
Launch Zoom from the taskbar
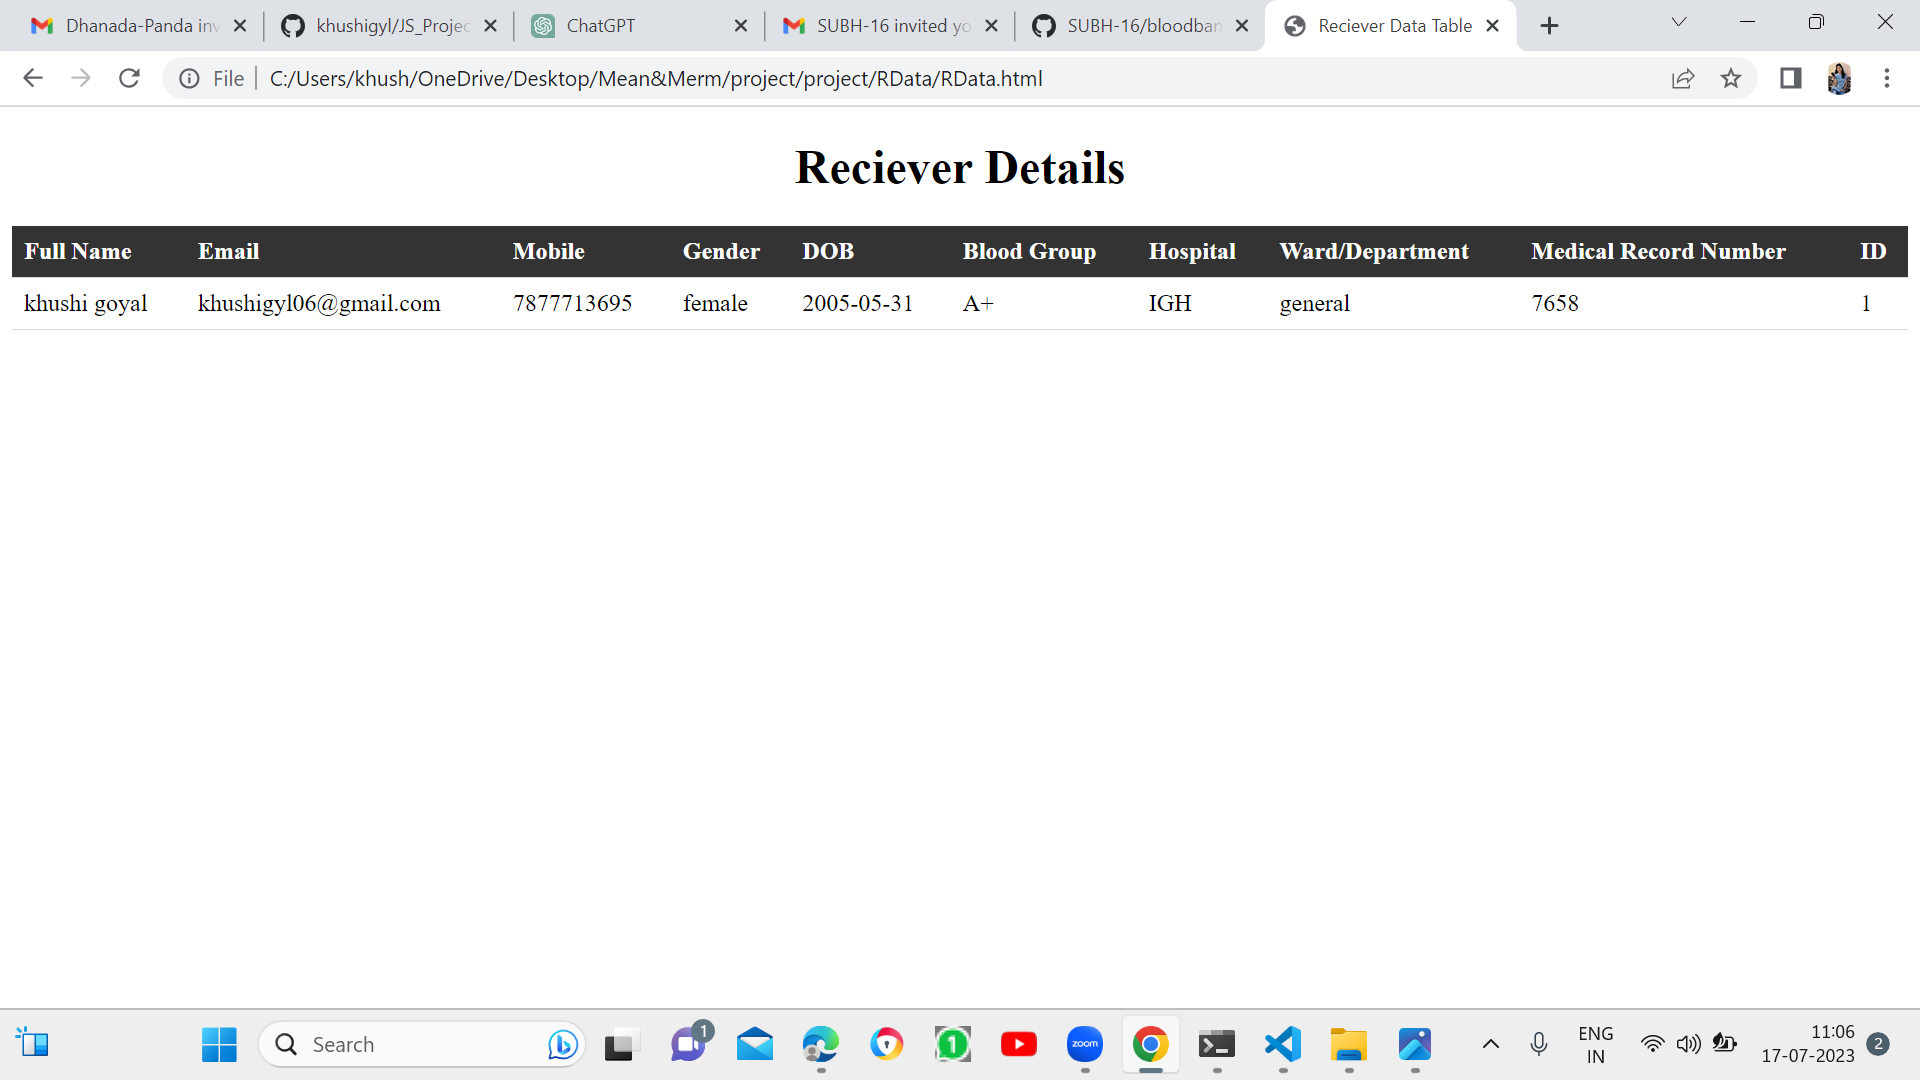pos(1085,1044)
